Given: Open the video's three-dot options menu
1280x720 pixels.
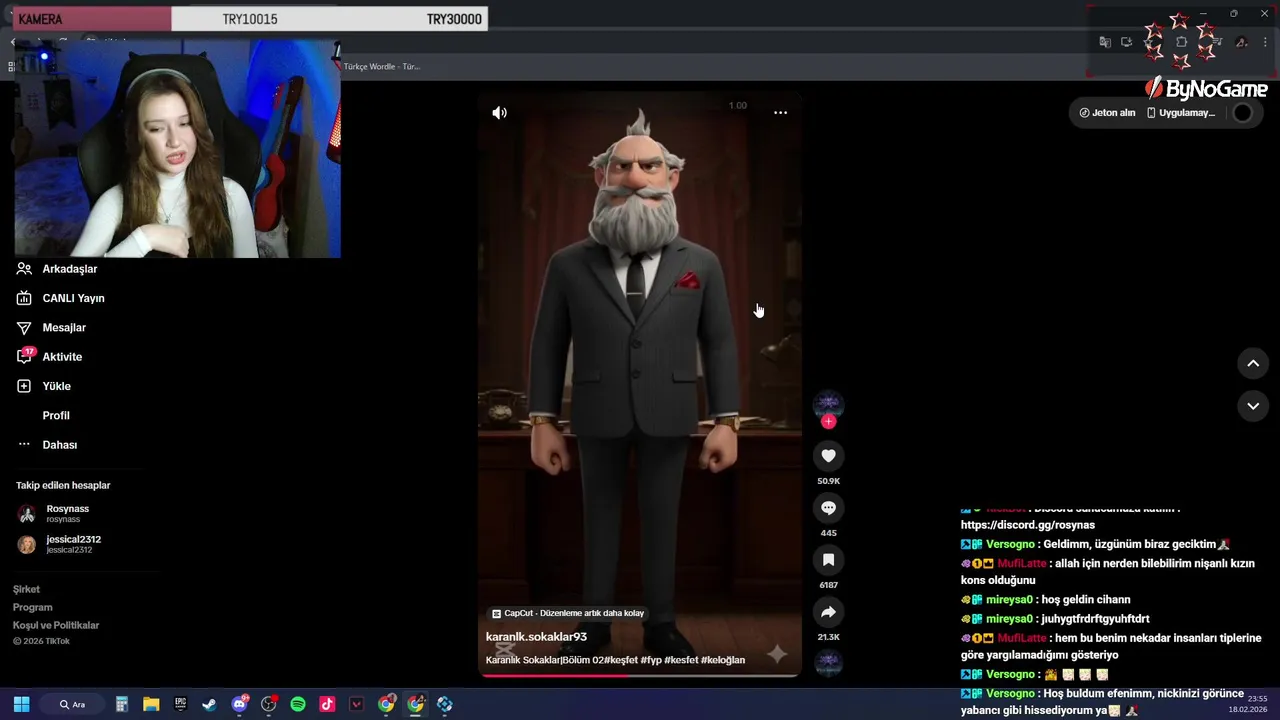Looking at the screenshot, I should tap(780, 113).
